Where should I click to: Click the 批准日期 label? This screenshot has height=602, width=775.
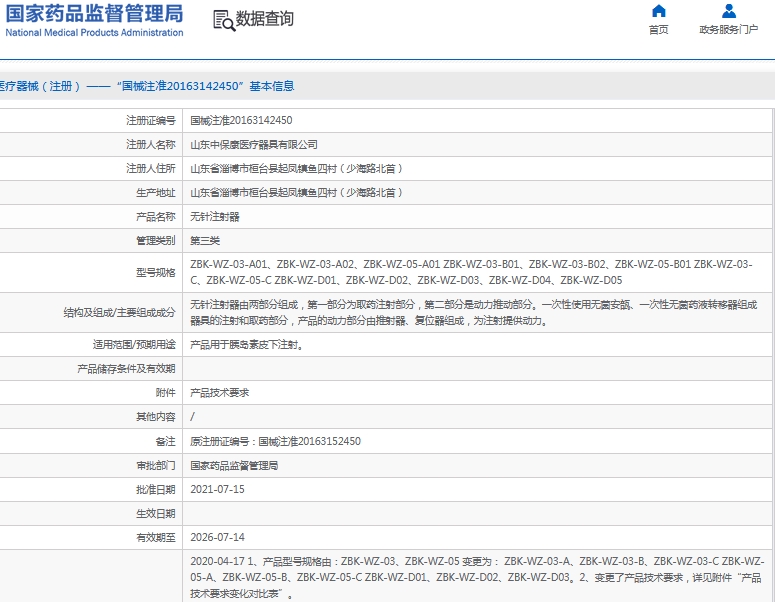pyautogui.click(x=156, y=490)
